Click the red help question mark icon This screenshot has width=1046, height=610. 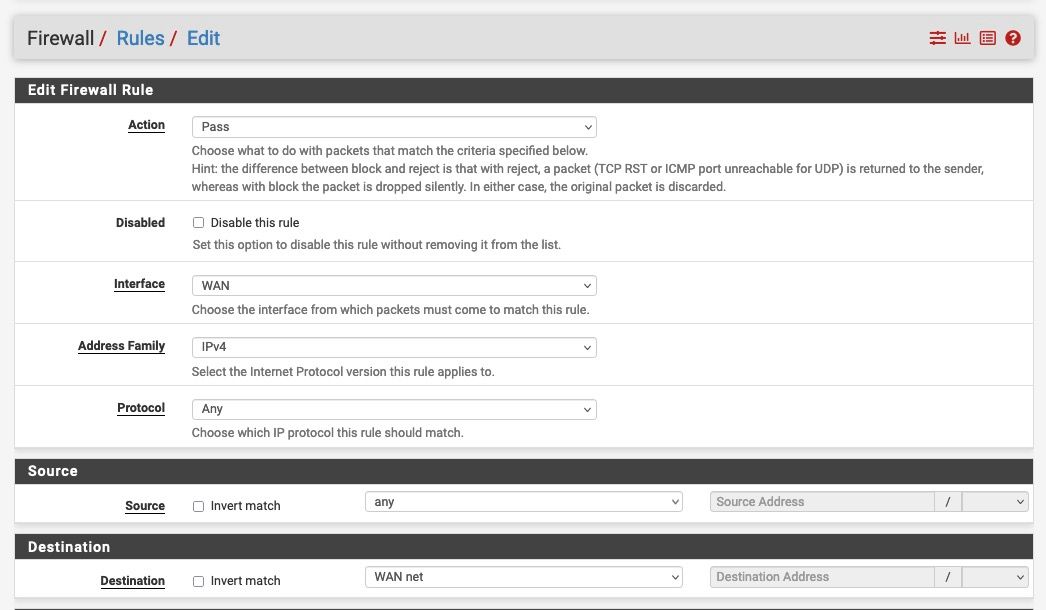[1013, 38]
